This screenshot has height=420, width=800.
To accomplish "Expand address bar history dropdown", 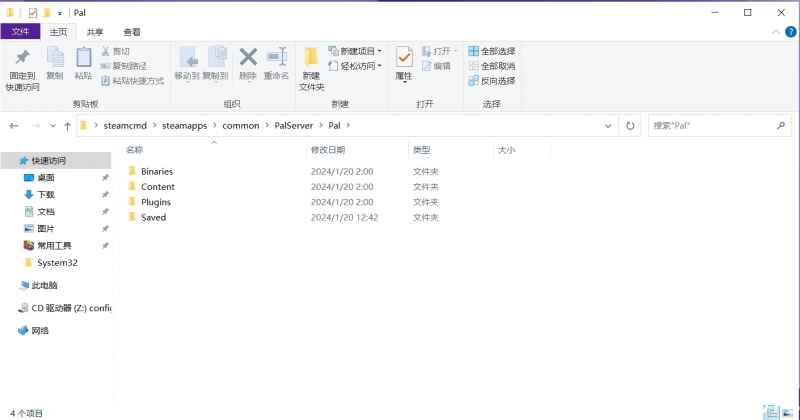I will tap(608, 126).
